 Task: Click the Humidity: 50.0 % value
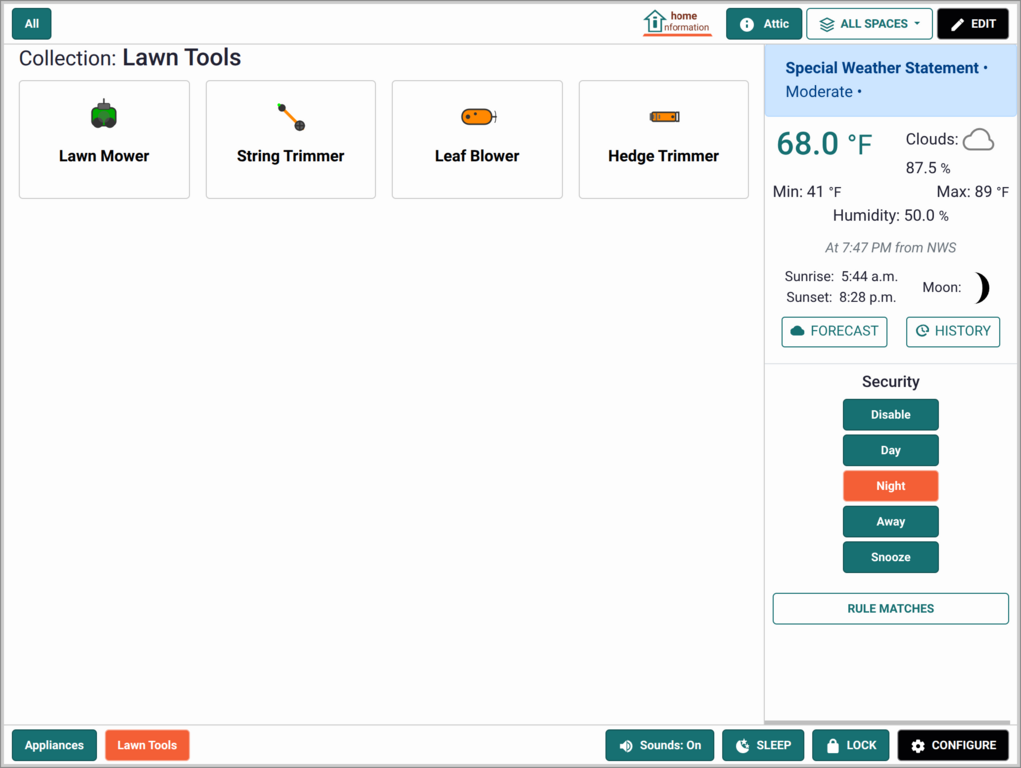[x=890, y=216]
